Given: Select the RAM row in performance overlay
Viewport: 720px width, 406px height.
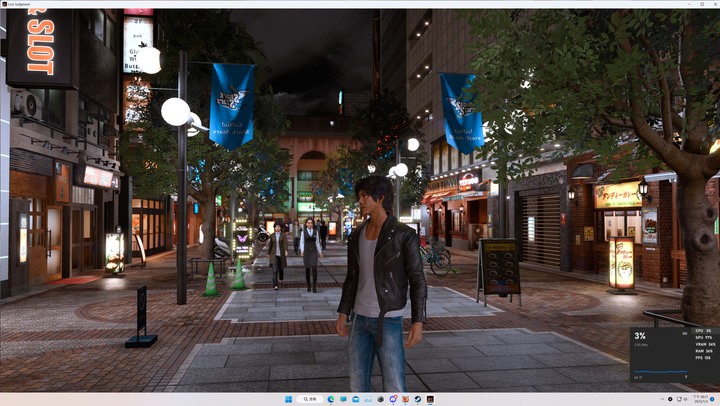Looking at the screenshot, I should point(705,351).
